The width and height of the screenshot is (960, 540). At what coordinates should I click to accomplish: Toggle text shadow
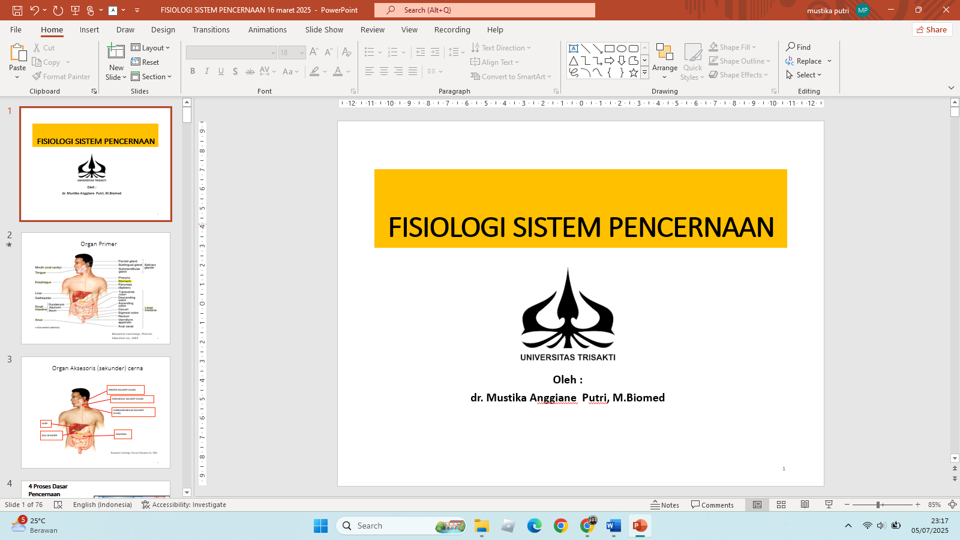pos(235,72)
